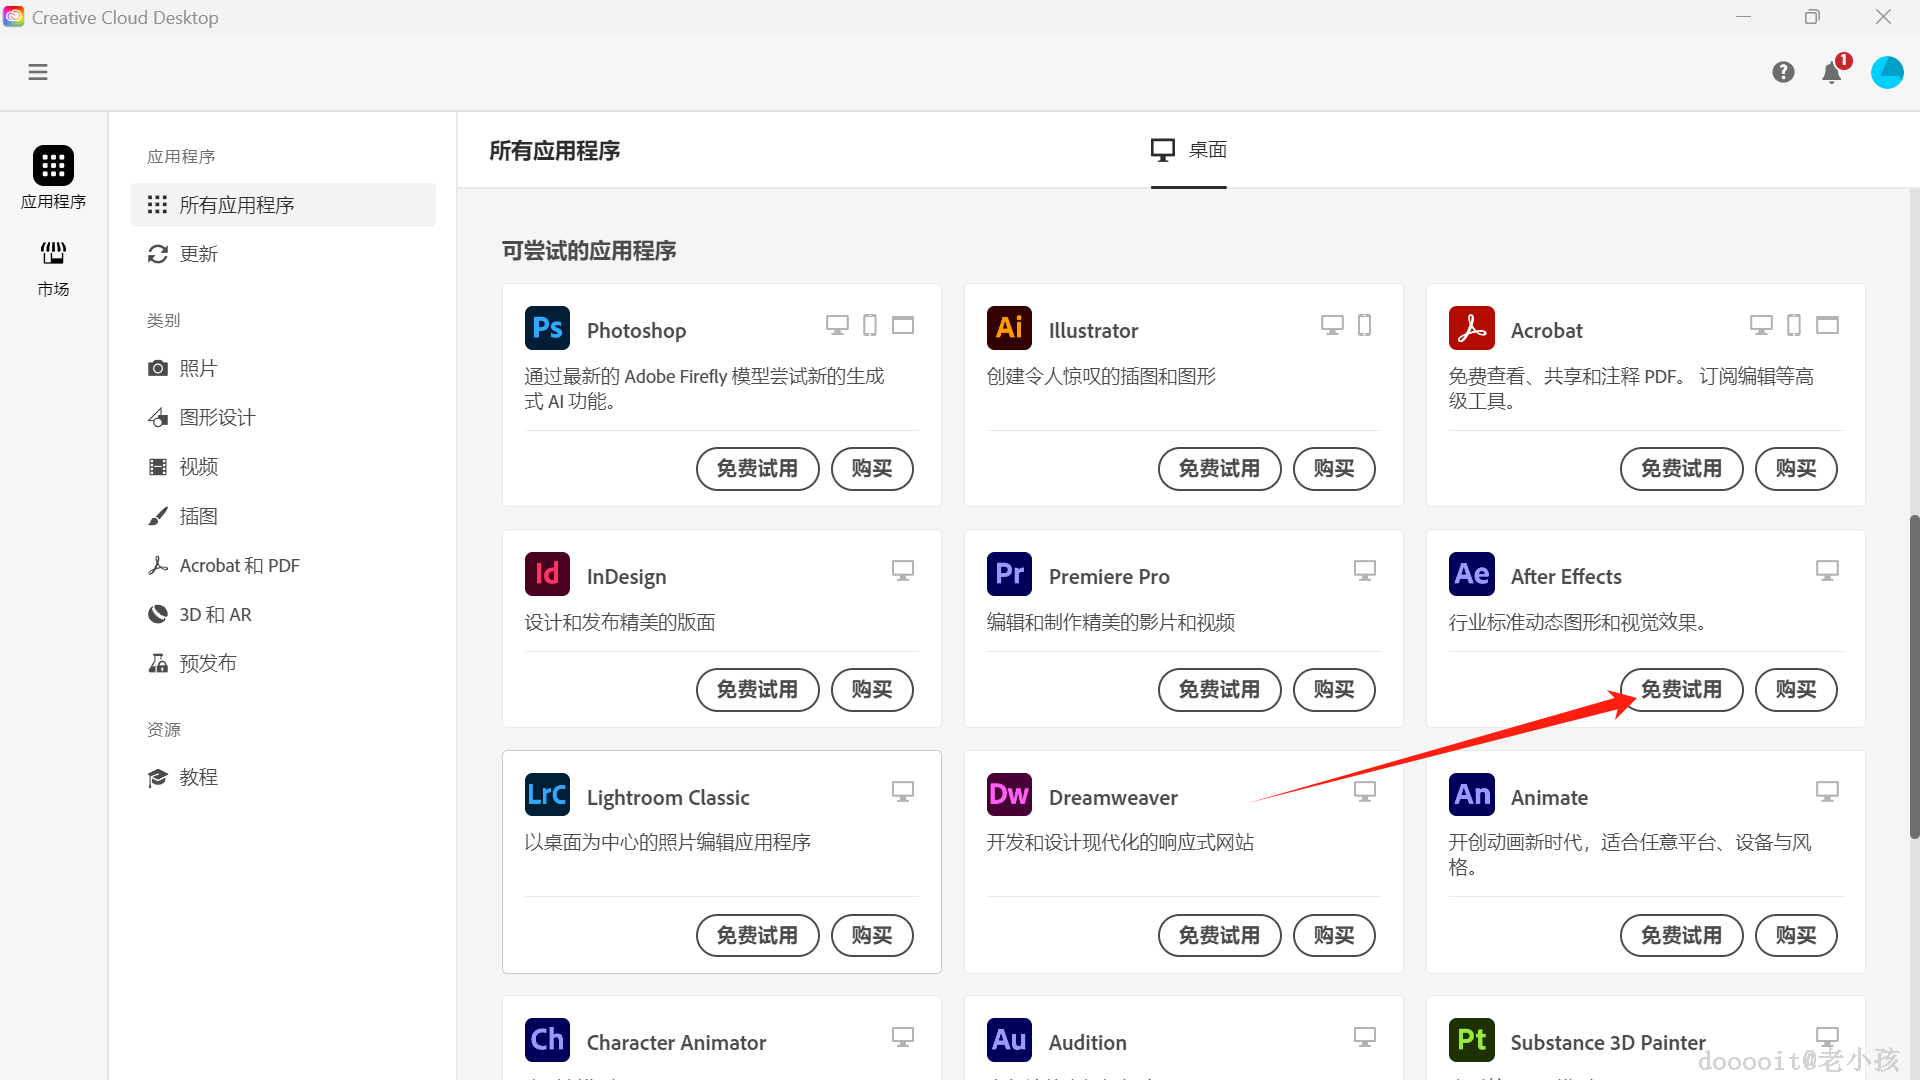Switch to the 桌面 tab

pyautogui.click(x=1188, y=150)
